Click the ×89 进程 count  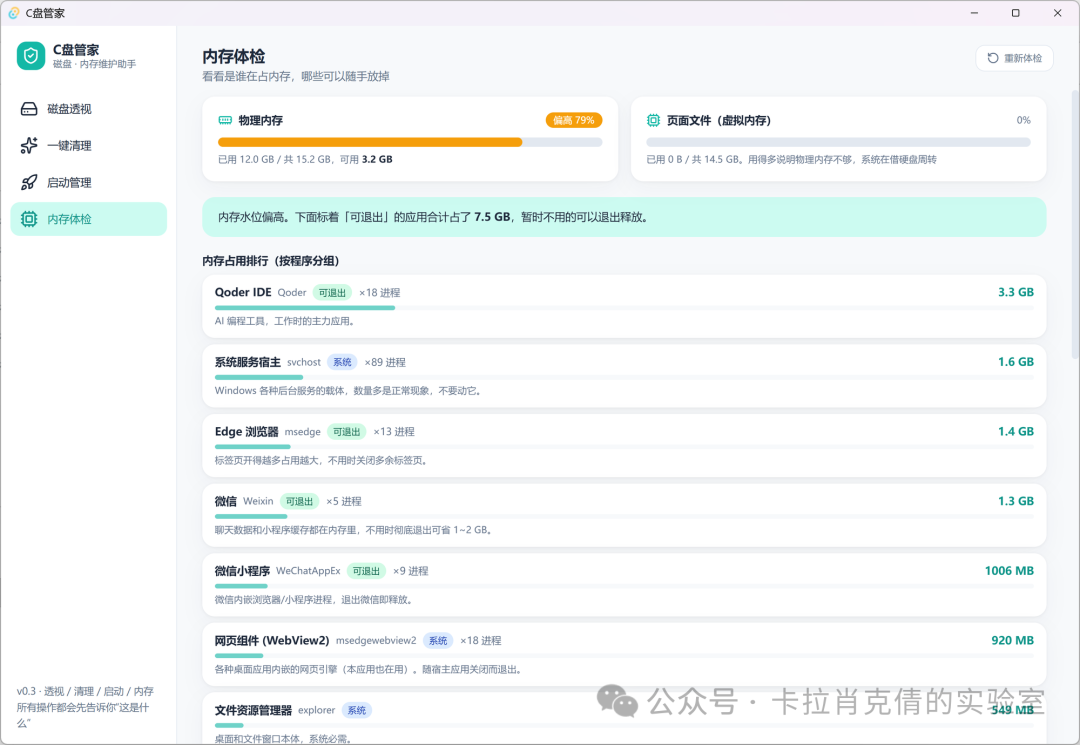point(385,362)
